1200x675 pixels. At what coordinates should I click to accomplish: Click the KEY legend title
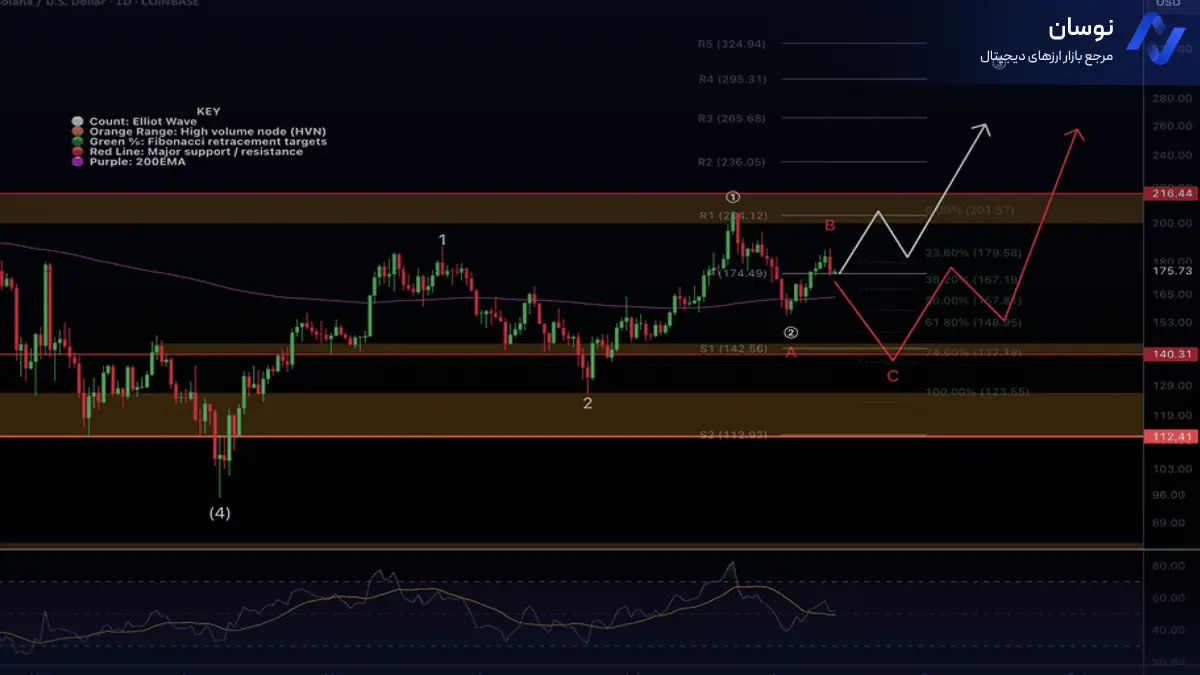click(x=208, y=112)
